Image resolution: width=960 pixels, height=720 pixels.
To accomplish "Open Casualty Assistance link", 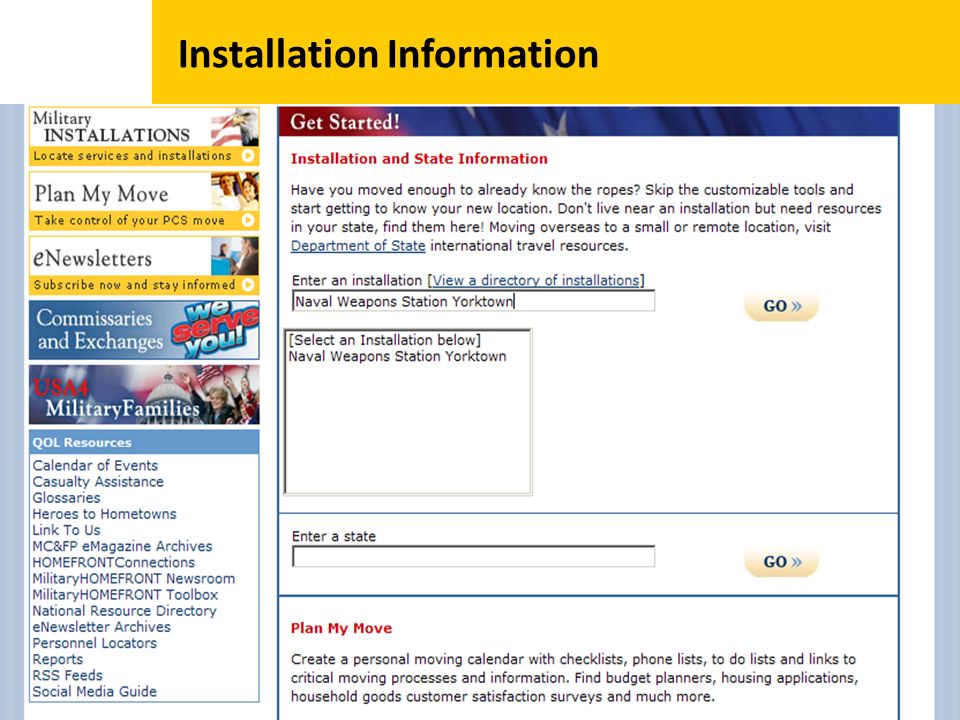I will (98, 482).
